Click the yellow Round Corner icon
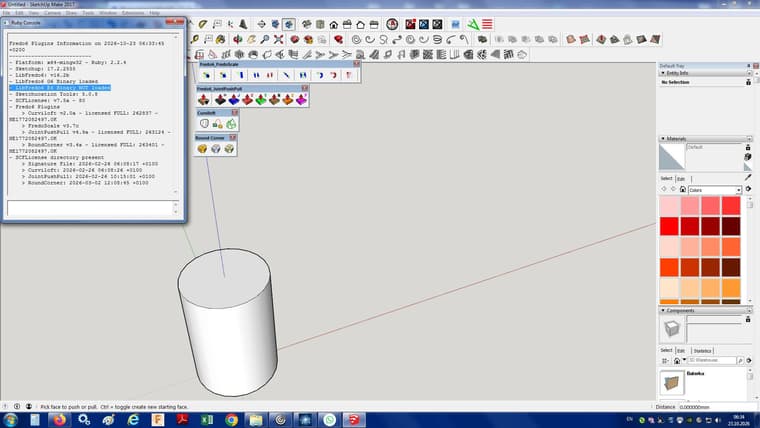The width and height of the screenshot is (760, 428). [x=202, y=149]
